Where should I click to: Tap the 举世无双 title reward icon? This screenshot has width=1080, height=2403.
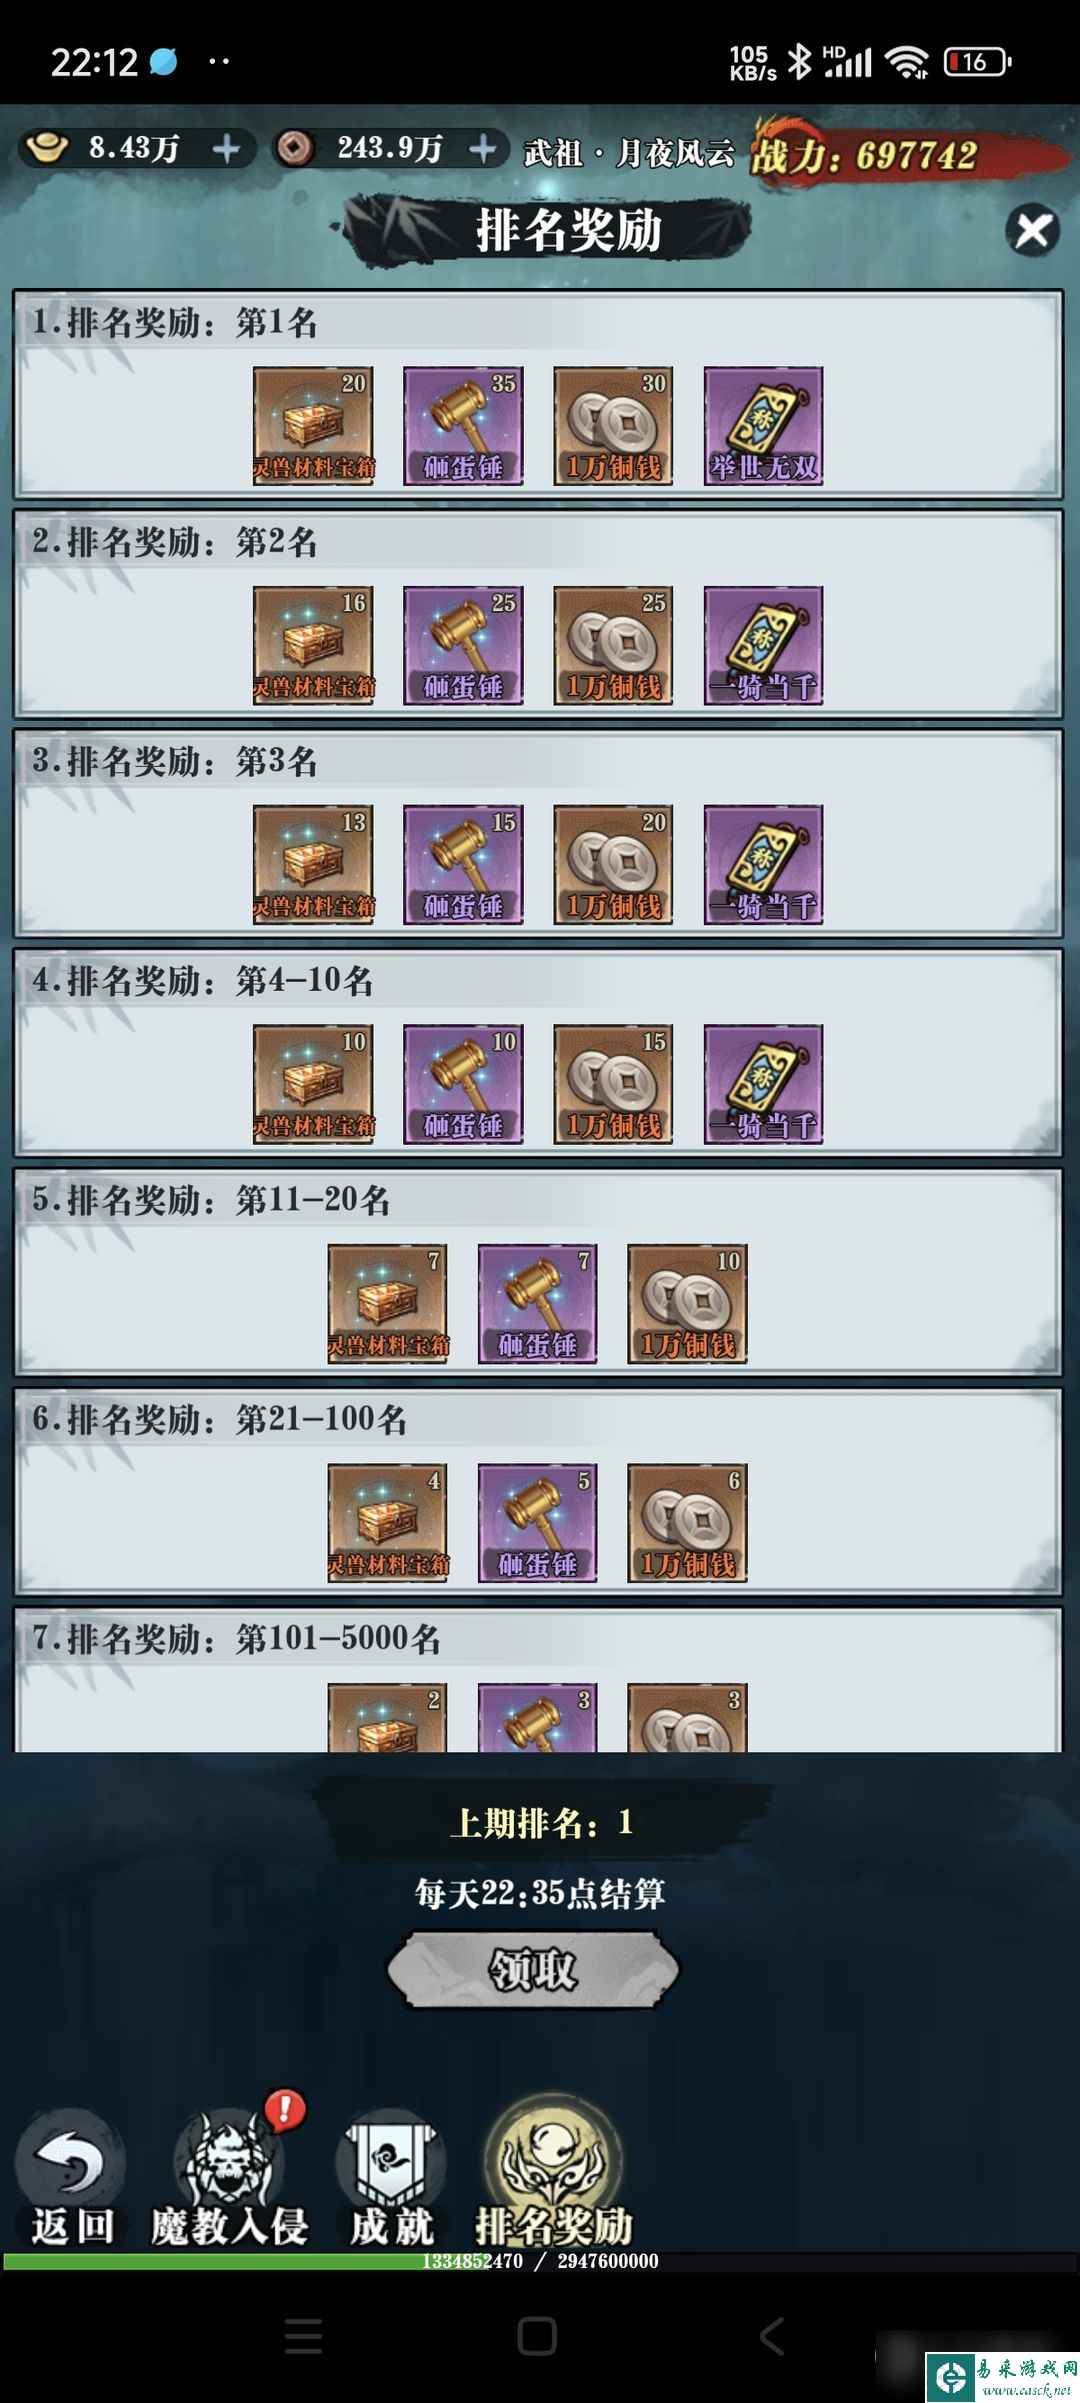pyautogui.click(x=763, y=426)
